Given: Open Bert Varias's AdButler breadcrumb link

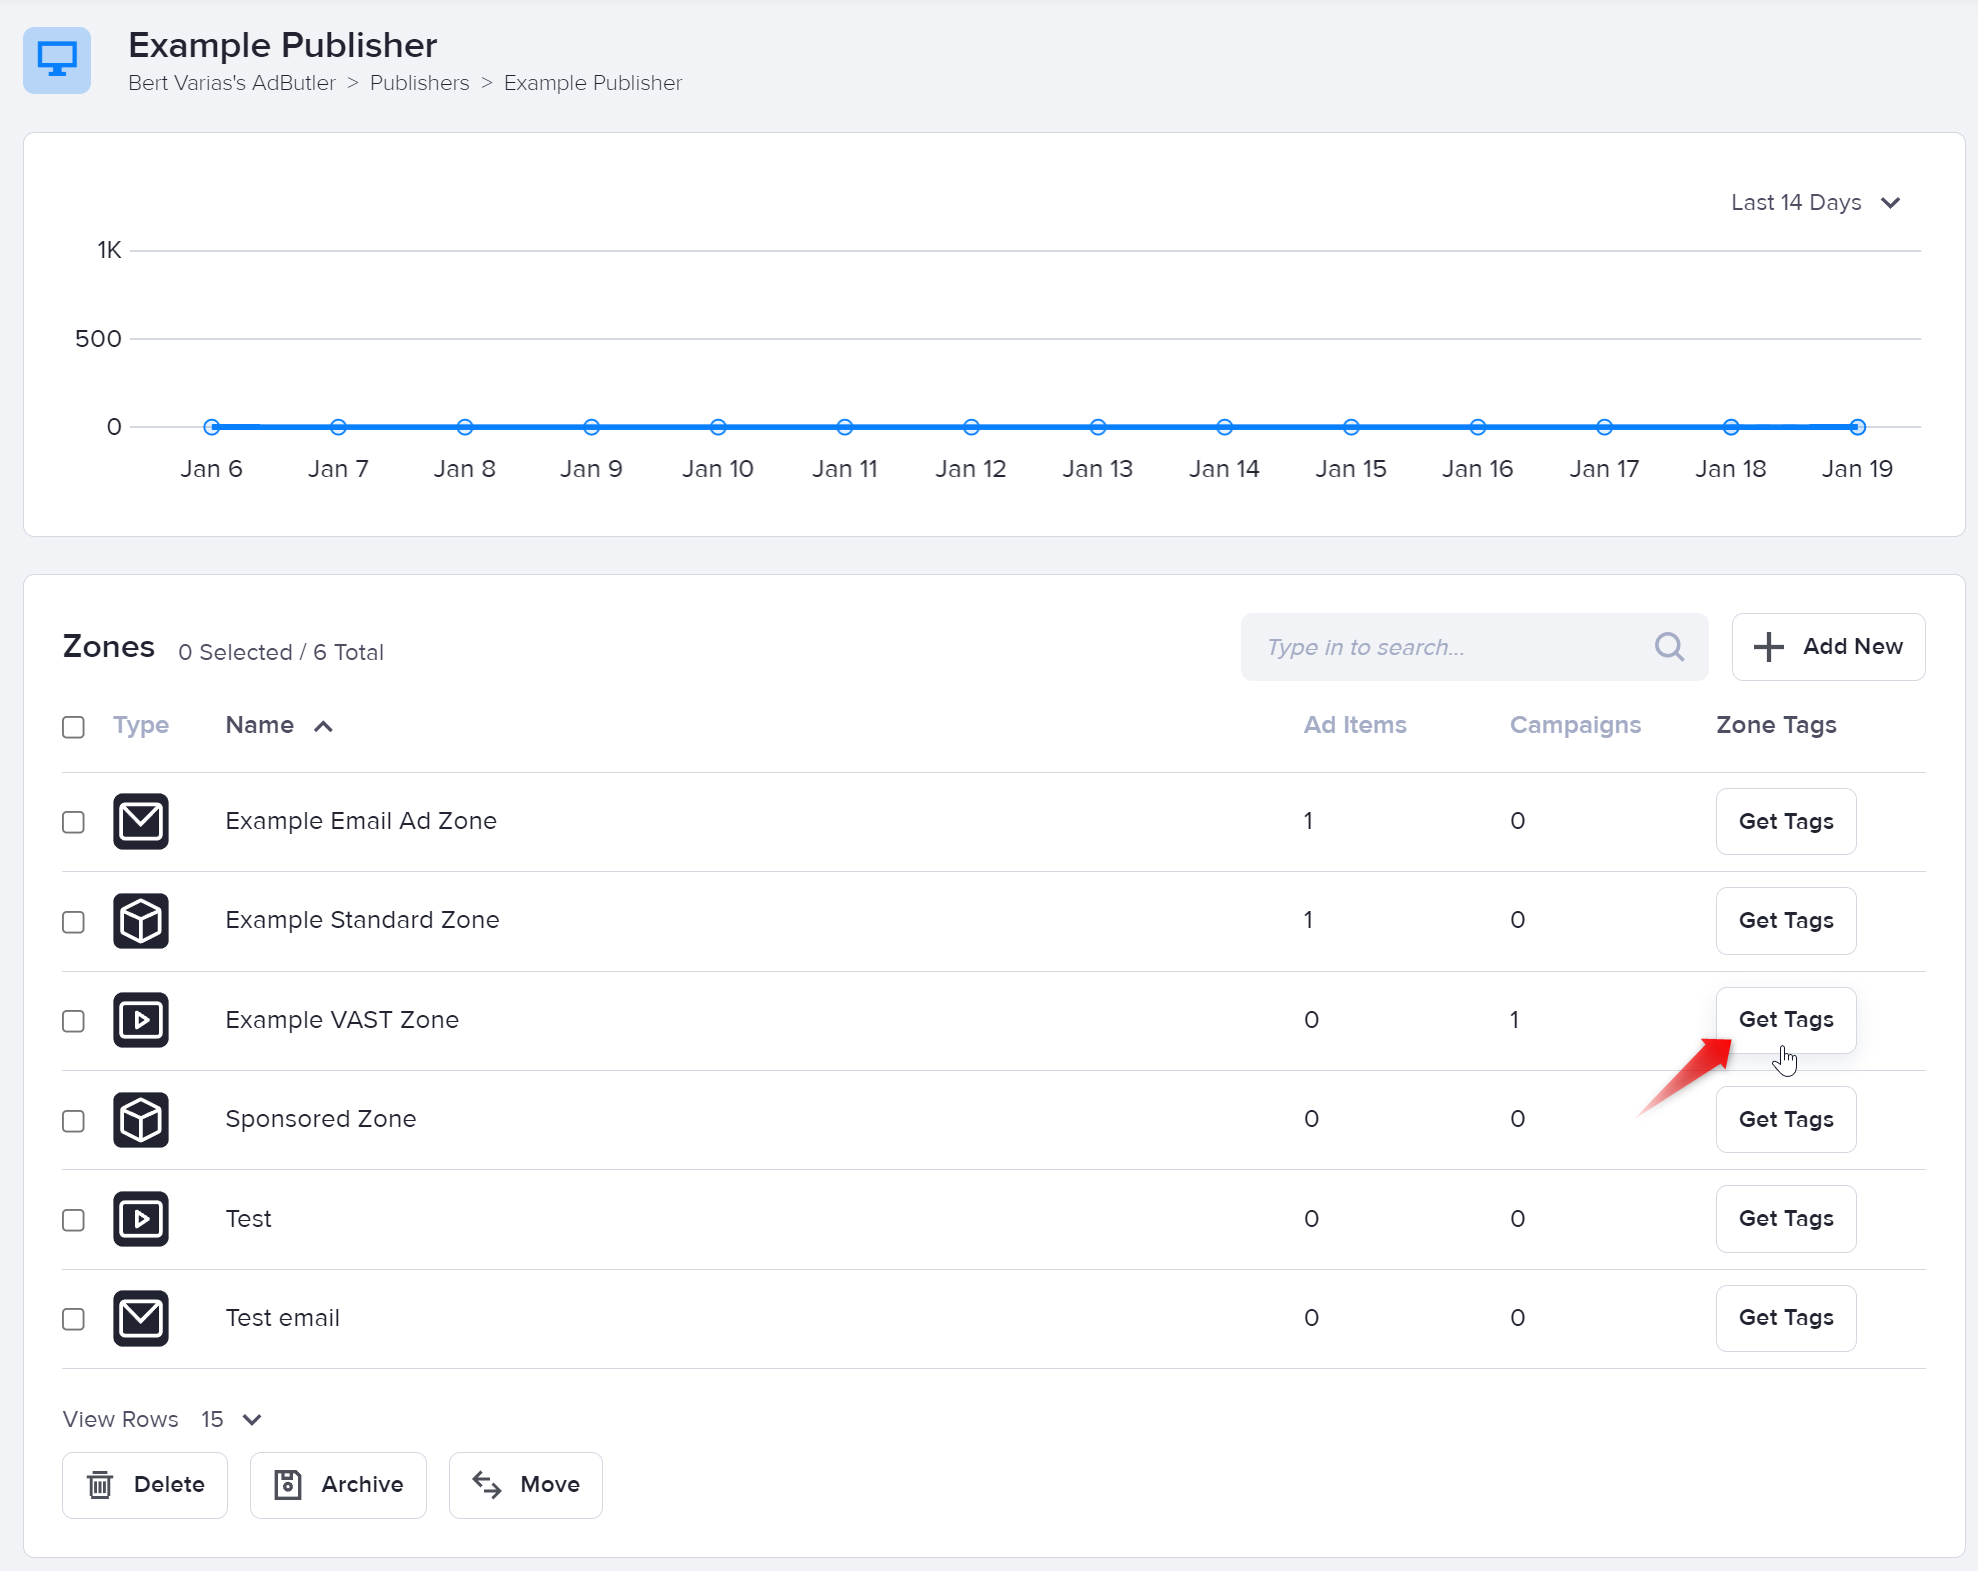Looking at the screenshot, I should tap(232, 83).
